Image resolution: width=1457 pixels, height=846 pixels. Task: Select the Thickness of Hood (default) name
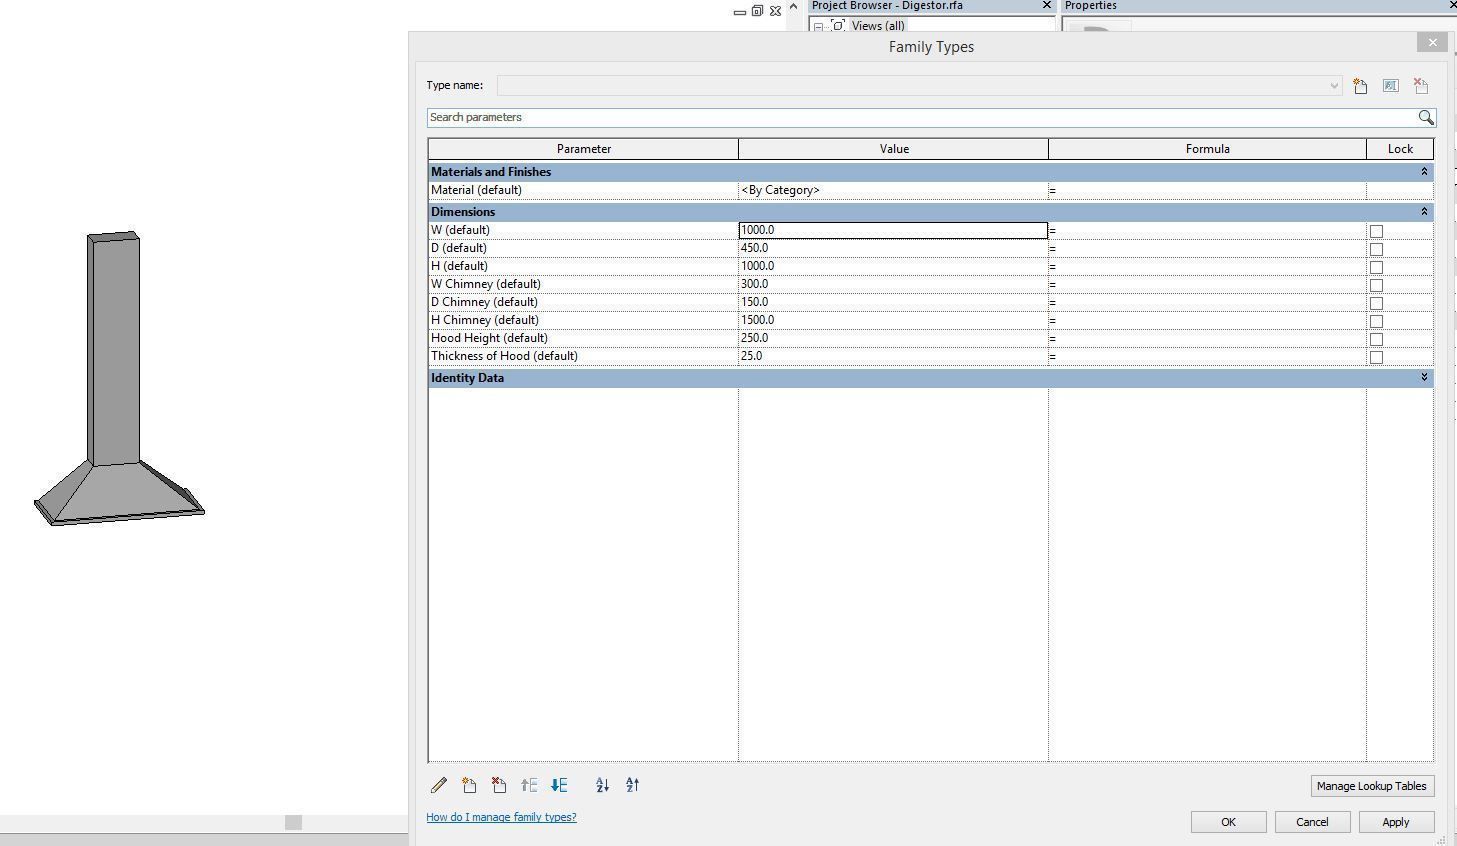point(583,356)
